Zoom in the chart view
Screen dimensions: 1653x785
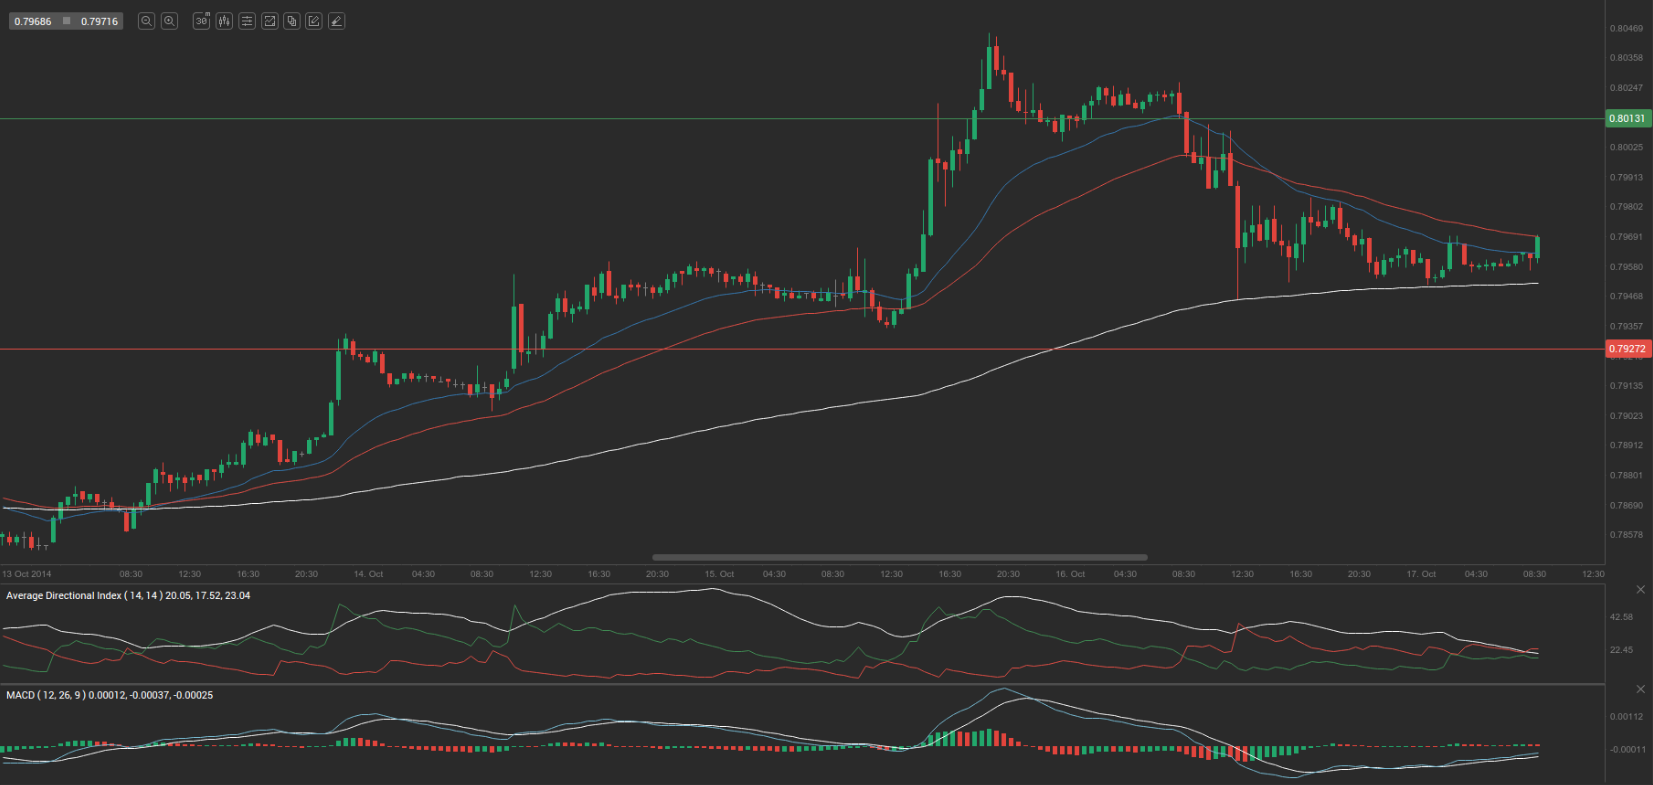pyautogui.click(x=170, y=21)
